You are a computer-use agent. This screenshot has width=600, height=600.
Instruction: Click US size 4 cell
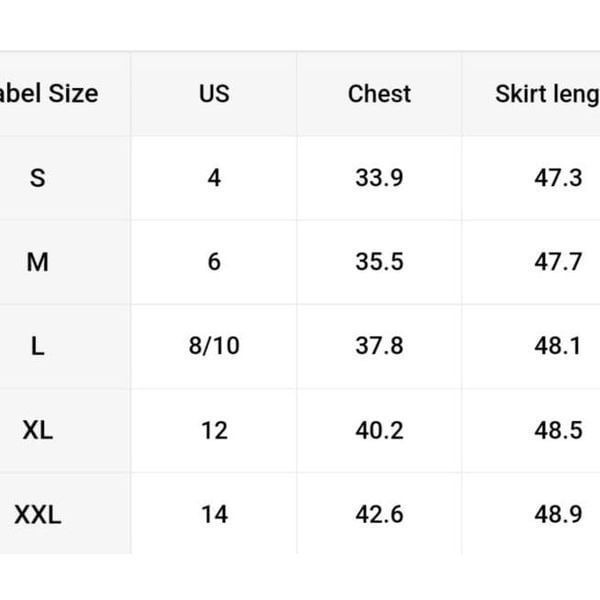(214, 178)
